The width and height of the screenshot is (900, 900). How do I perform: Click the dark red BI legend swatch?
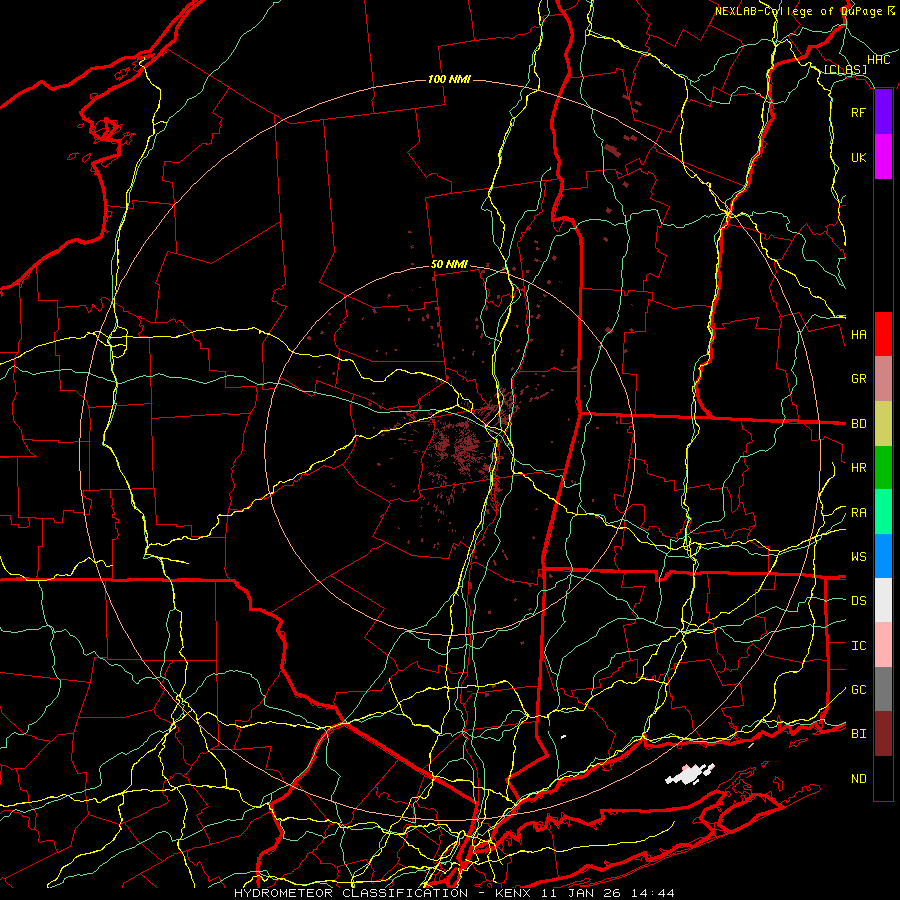pos(883,734)
